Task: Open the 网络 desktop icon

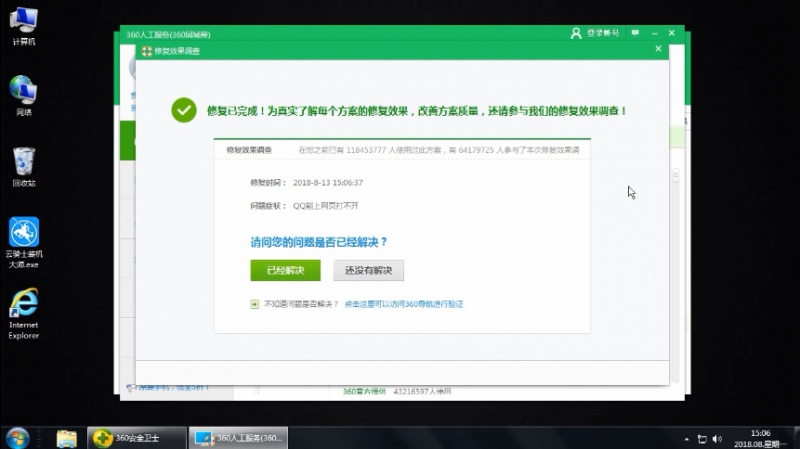Action: click(23, 96)
